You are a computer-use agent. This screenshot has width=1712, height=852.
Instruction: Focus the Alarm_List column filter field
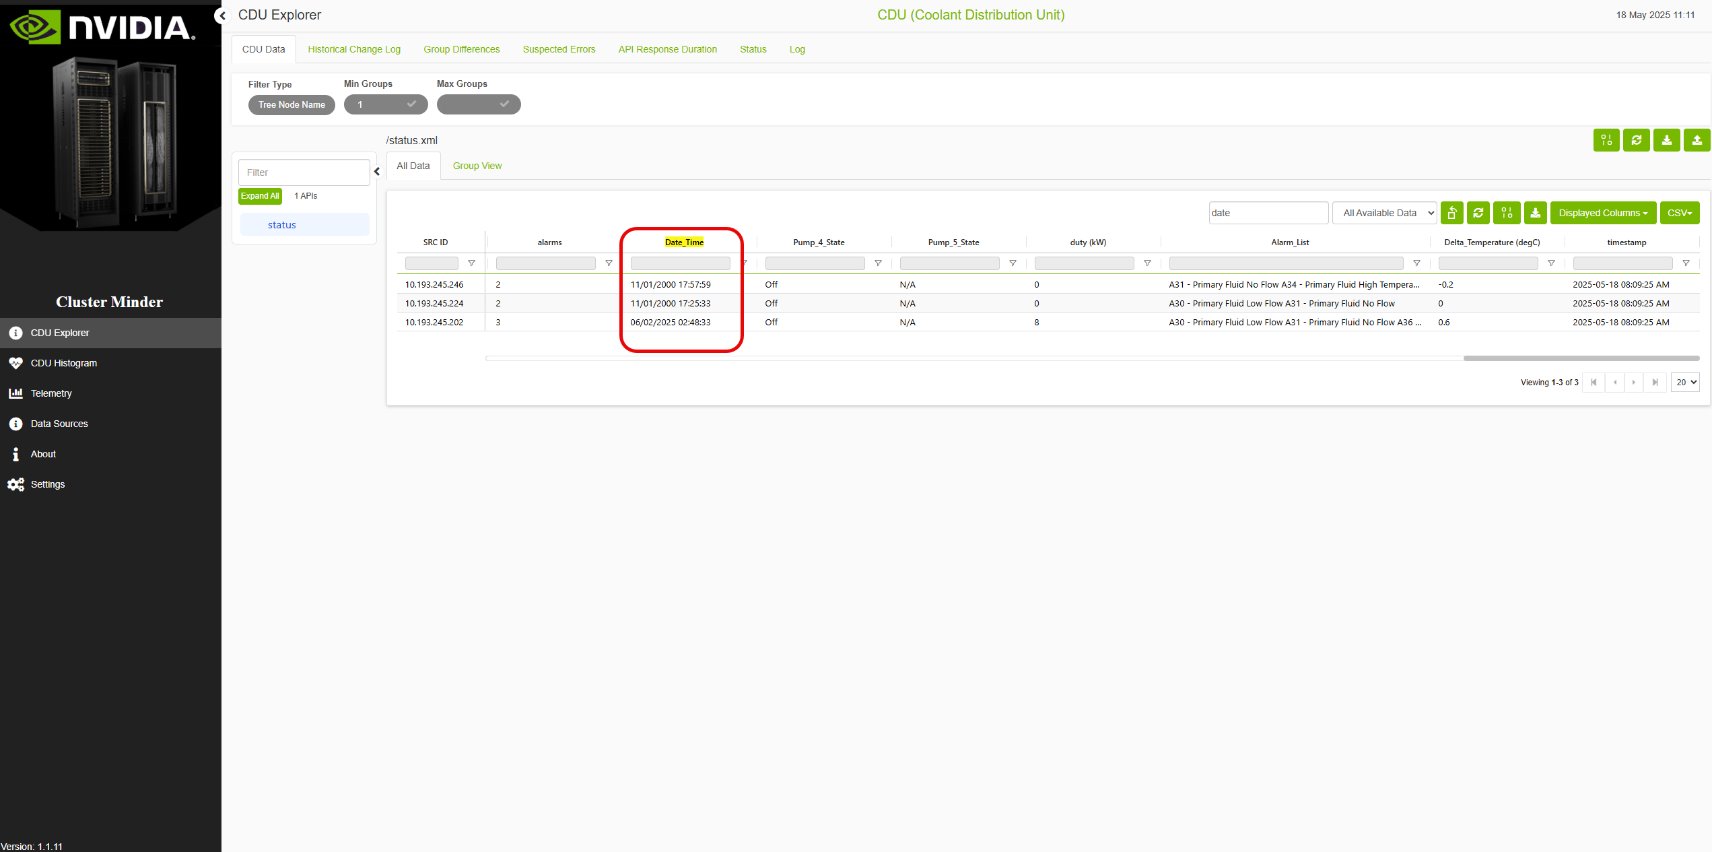(1287, 263)
